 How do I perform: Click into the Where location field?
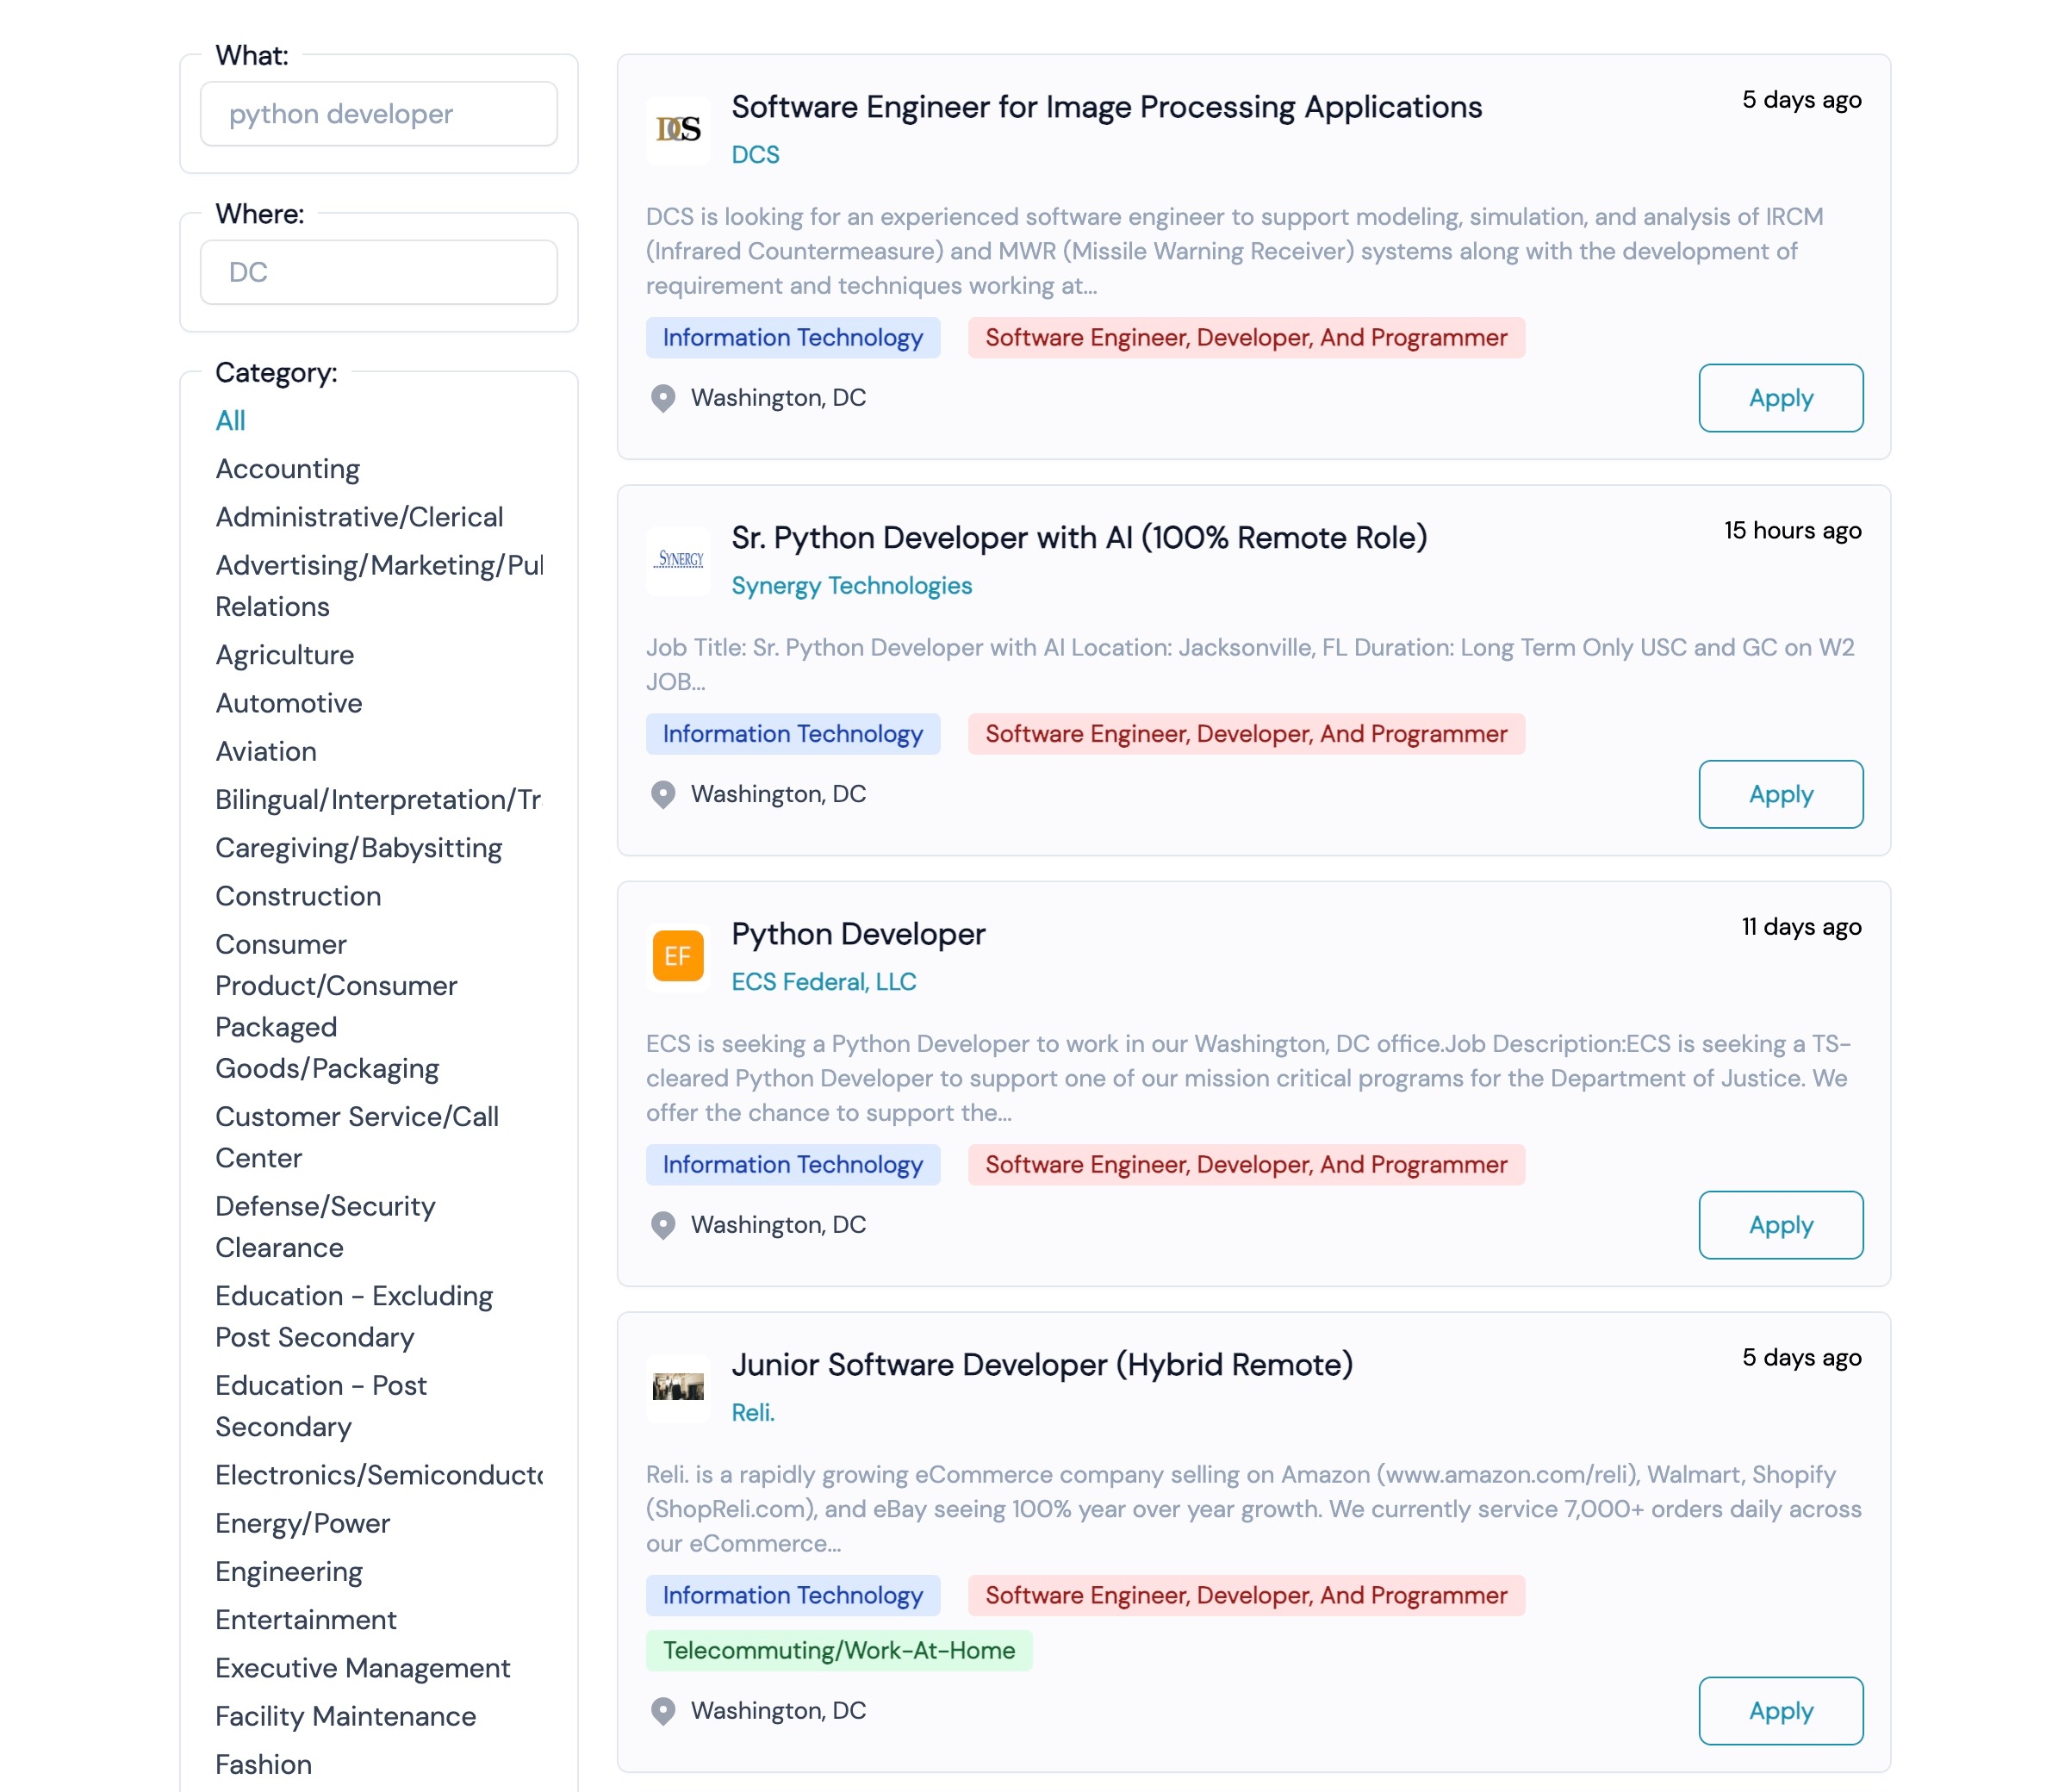point(379,272)
